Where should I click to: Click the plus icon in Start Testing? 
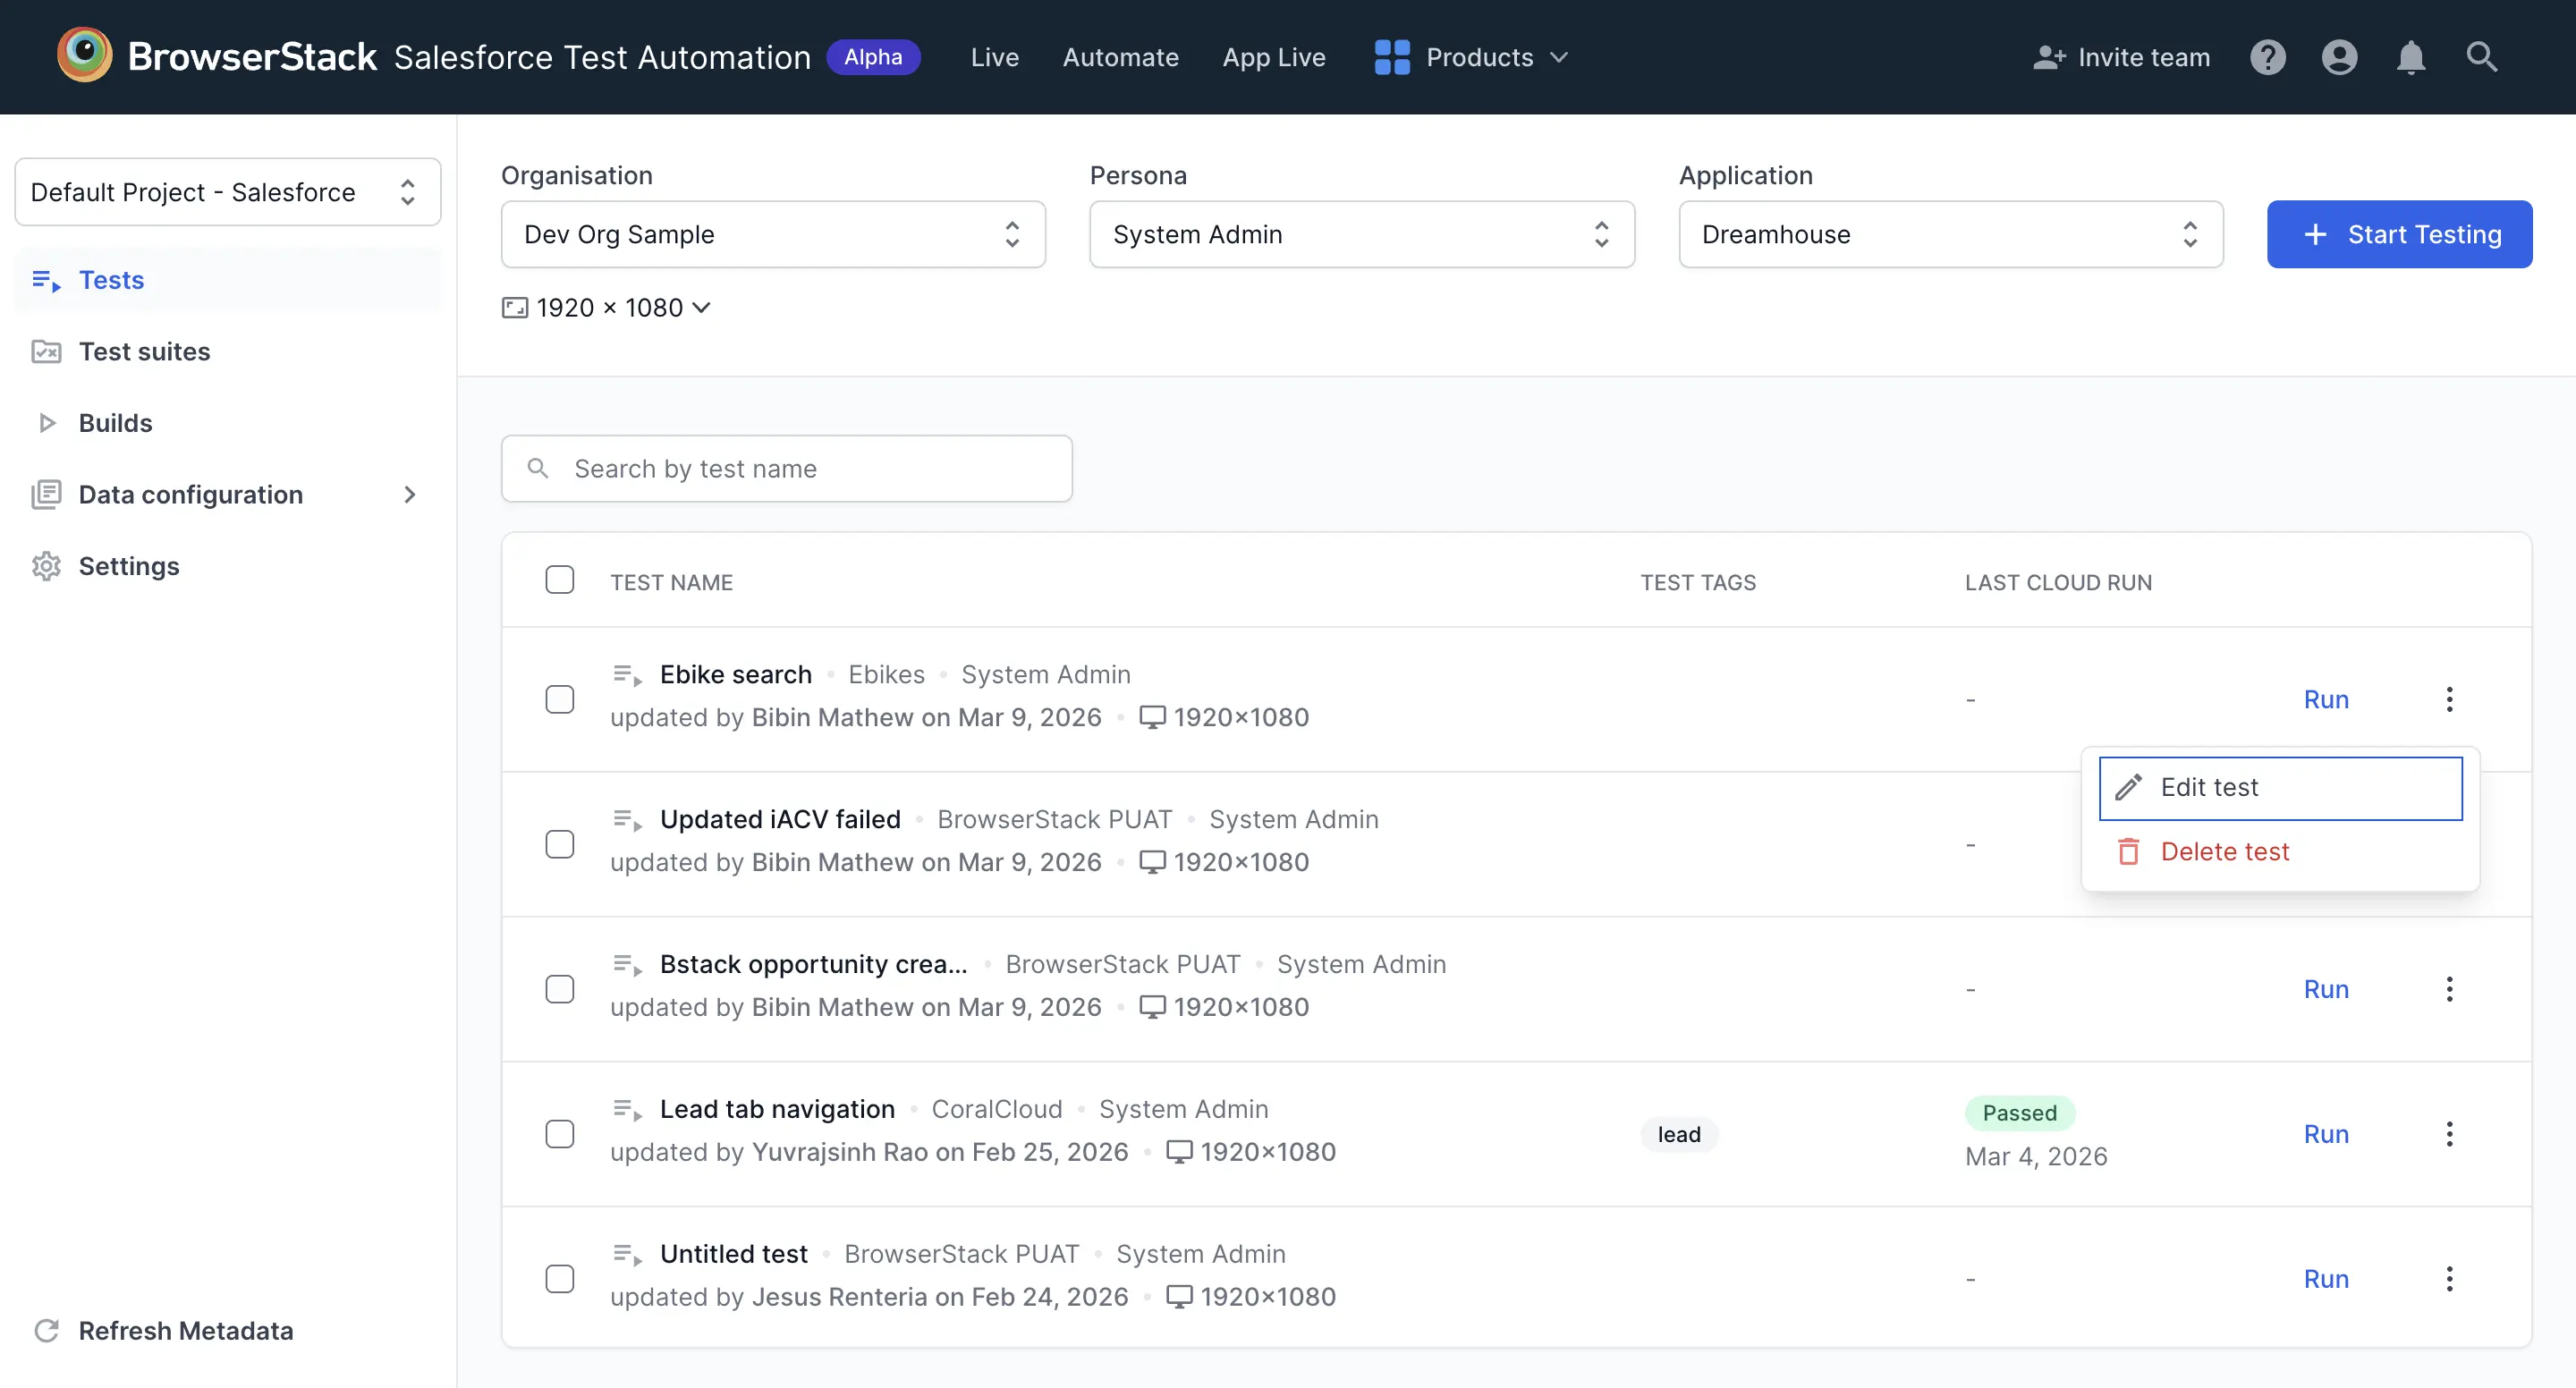[x=2315, y=234]
